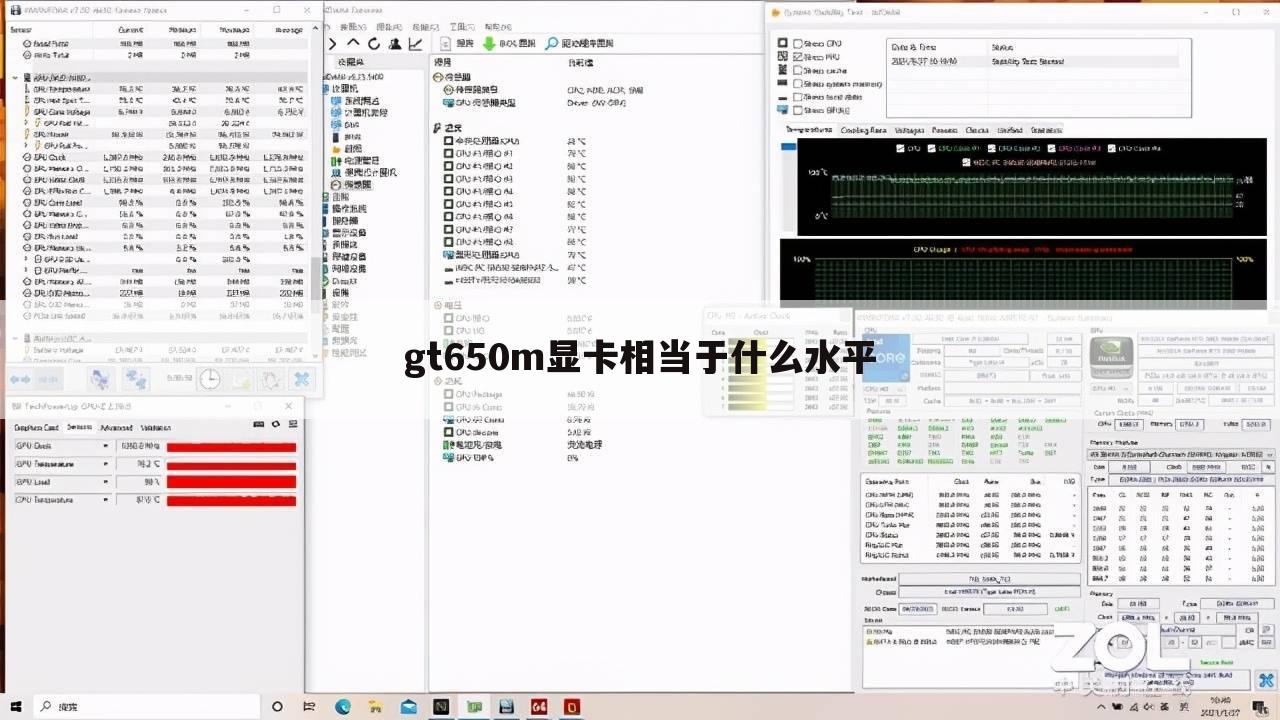
Task: Click the GPU Clock red graph bar
Action: pos(231,446)
